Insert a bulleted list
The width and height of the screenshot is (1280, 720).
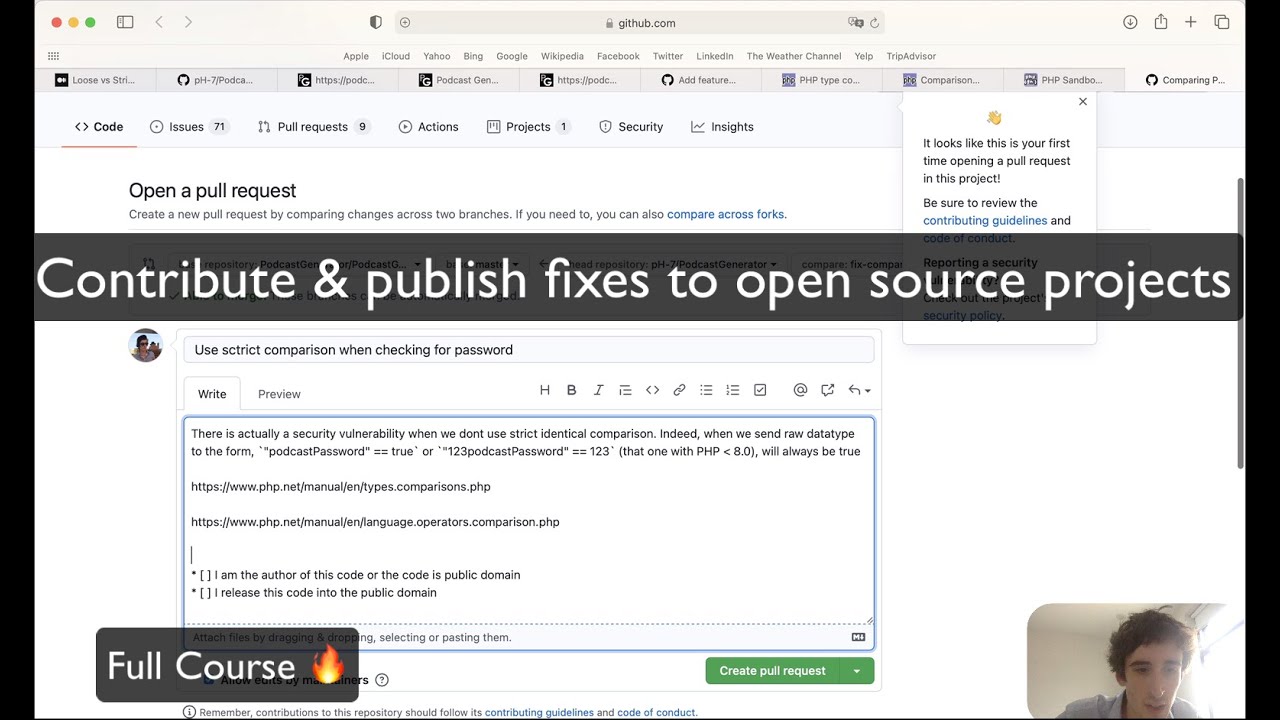[706, 390]
